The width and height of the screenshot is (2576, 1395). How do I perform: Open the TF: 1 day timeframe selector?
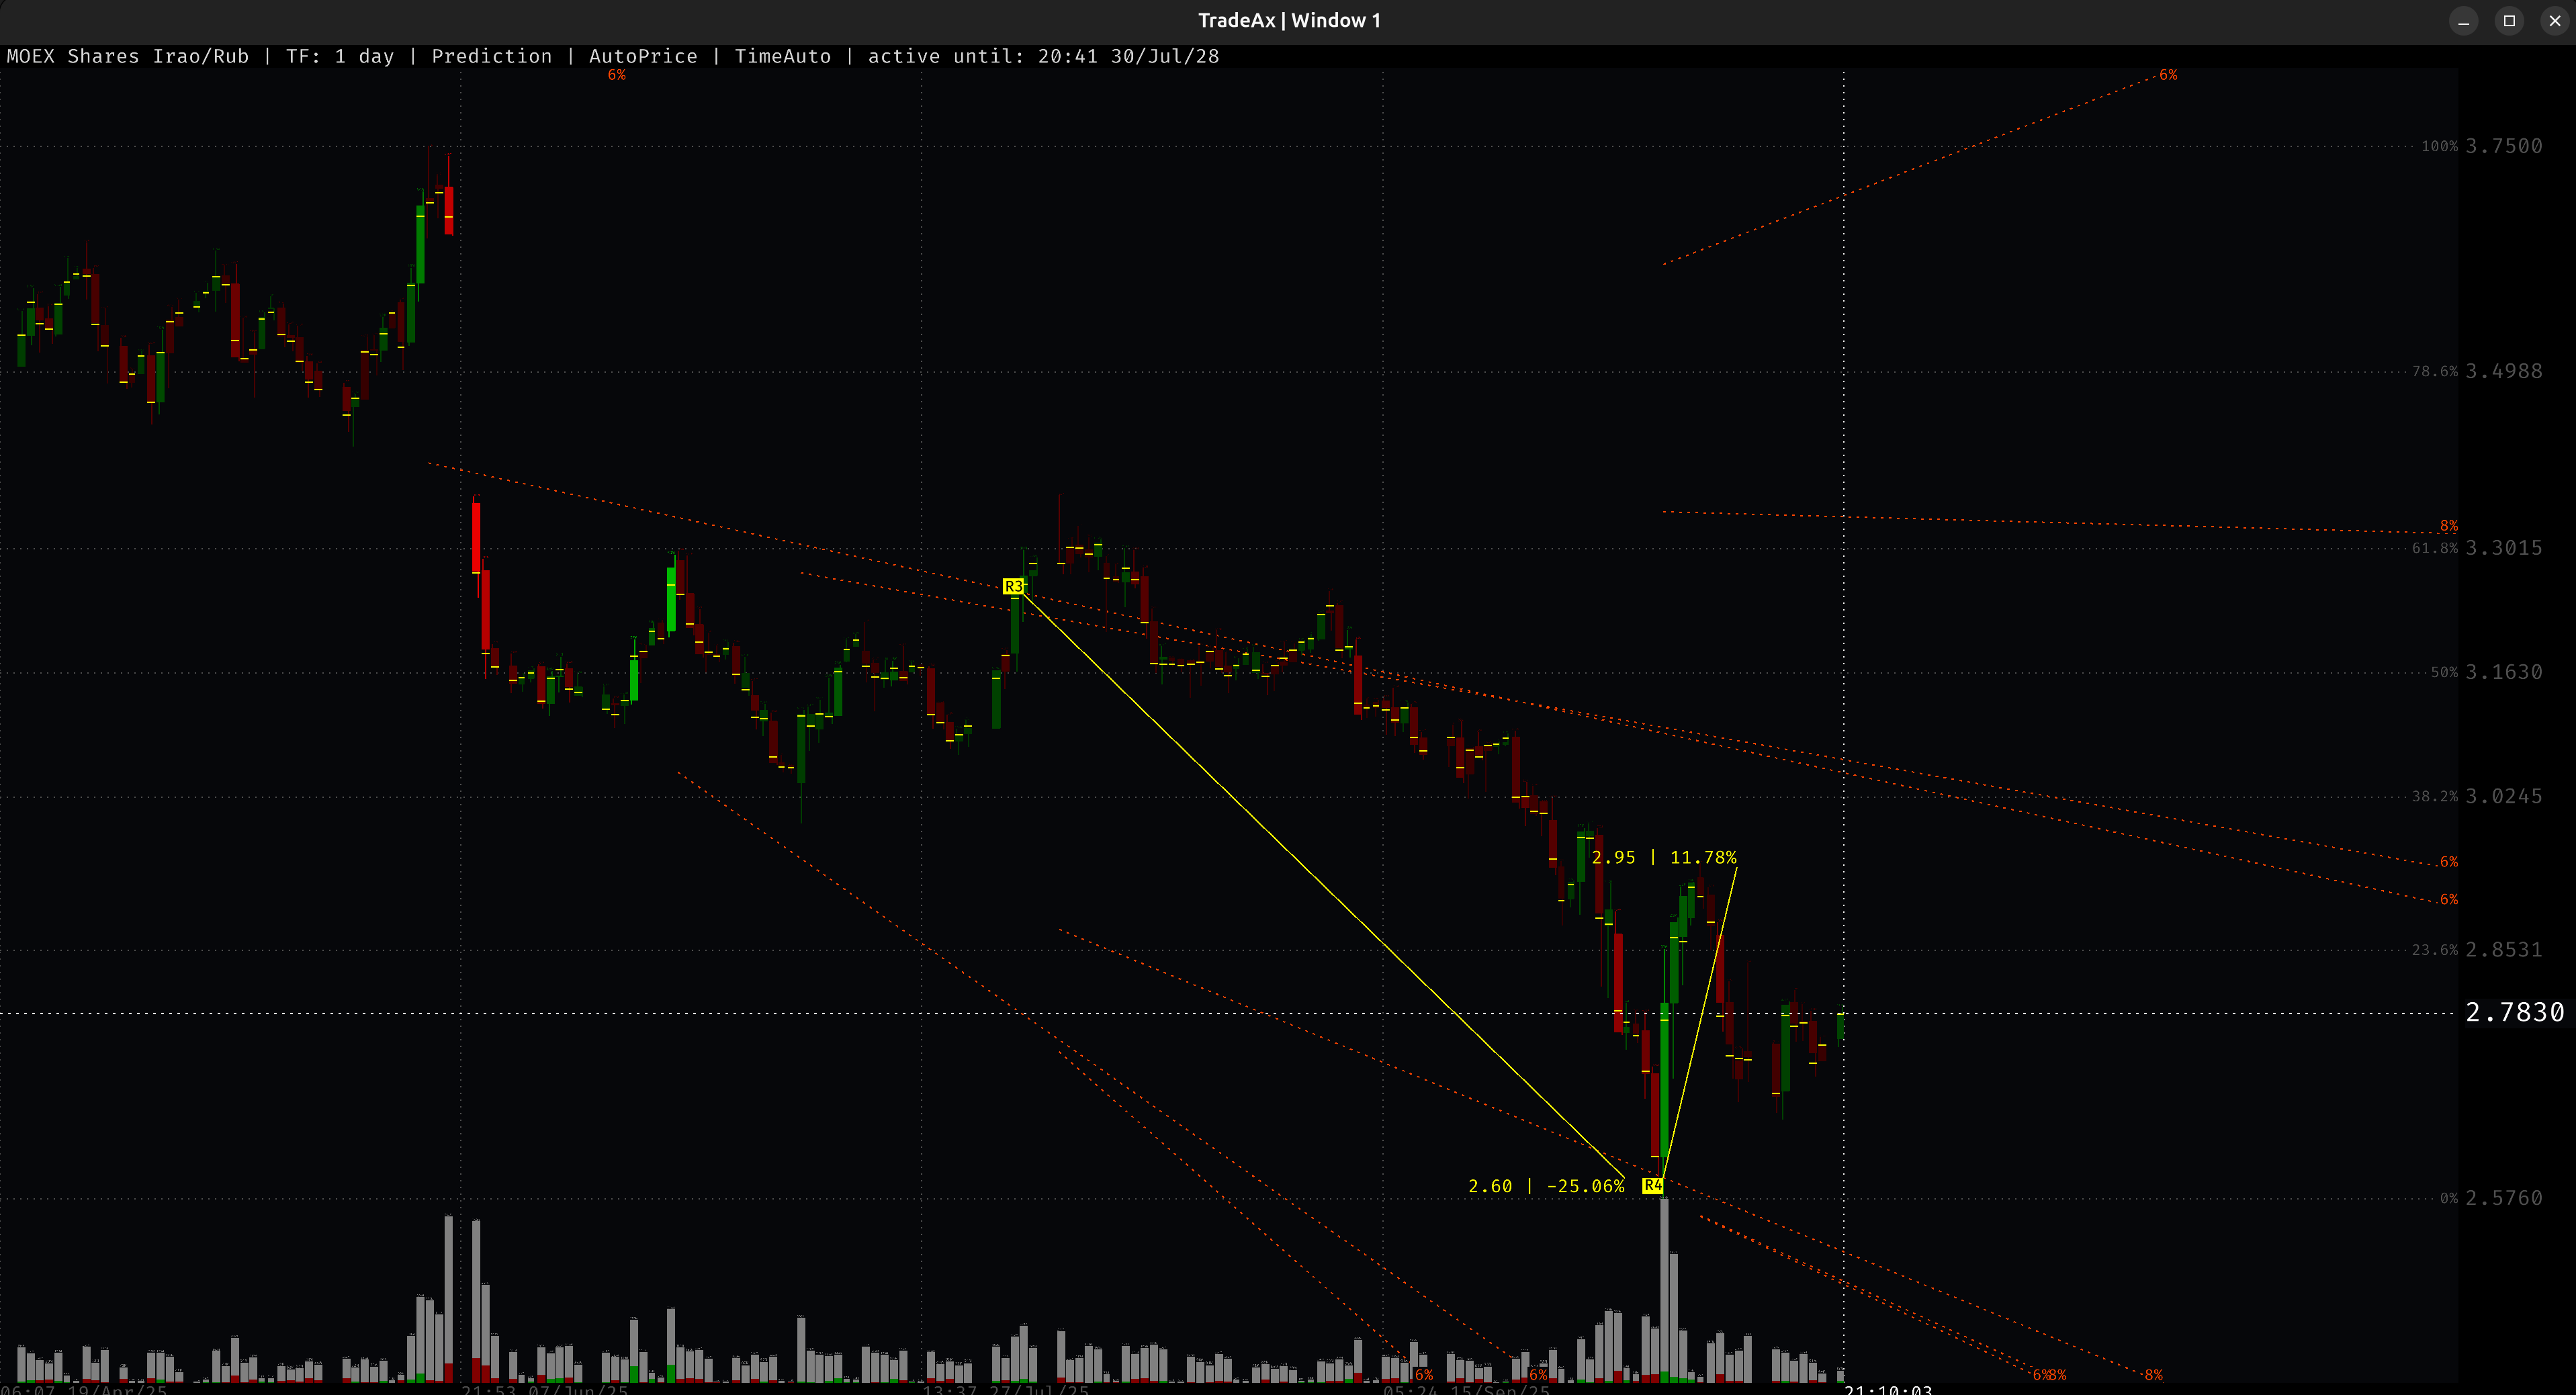pos(339,56)
